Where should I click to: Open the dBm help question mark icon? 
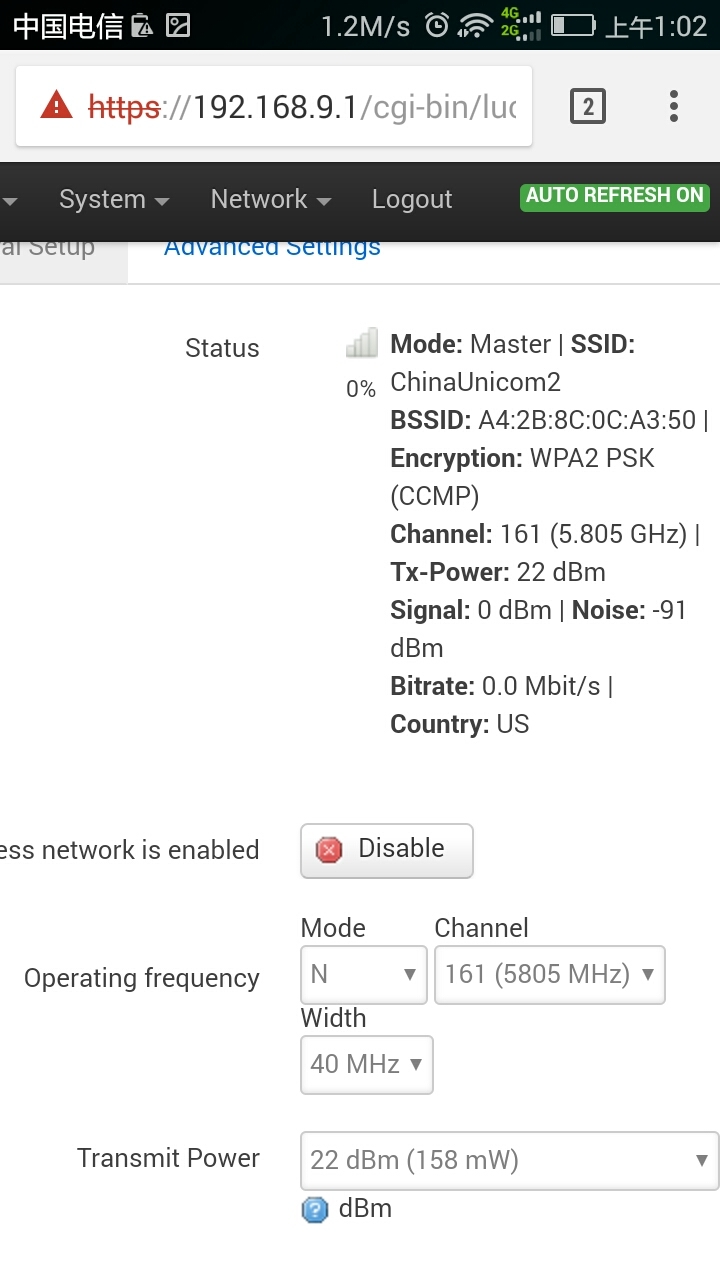pos(315,1209)
